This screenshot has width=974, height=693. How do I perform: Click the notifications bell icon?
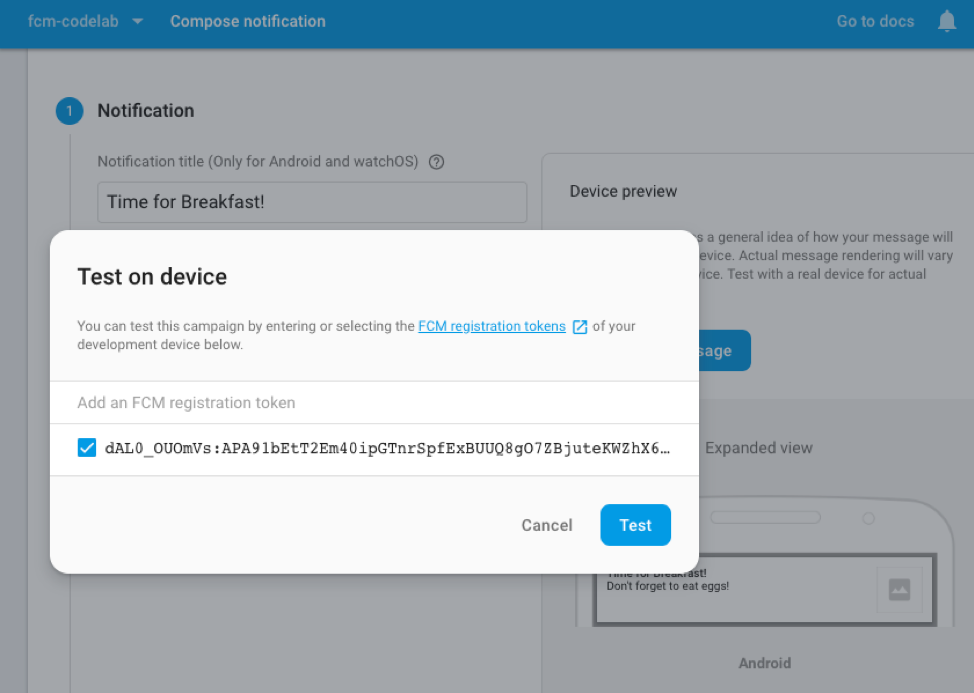(947, 21)
